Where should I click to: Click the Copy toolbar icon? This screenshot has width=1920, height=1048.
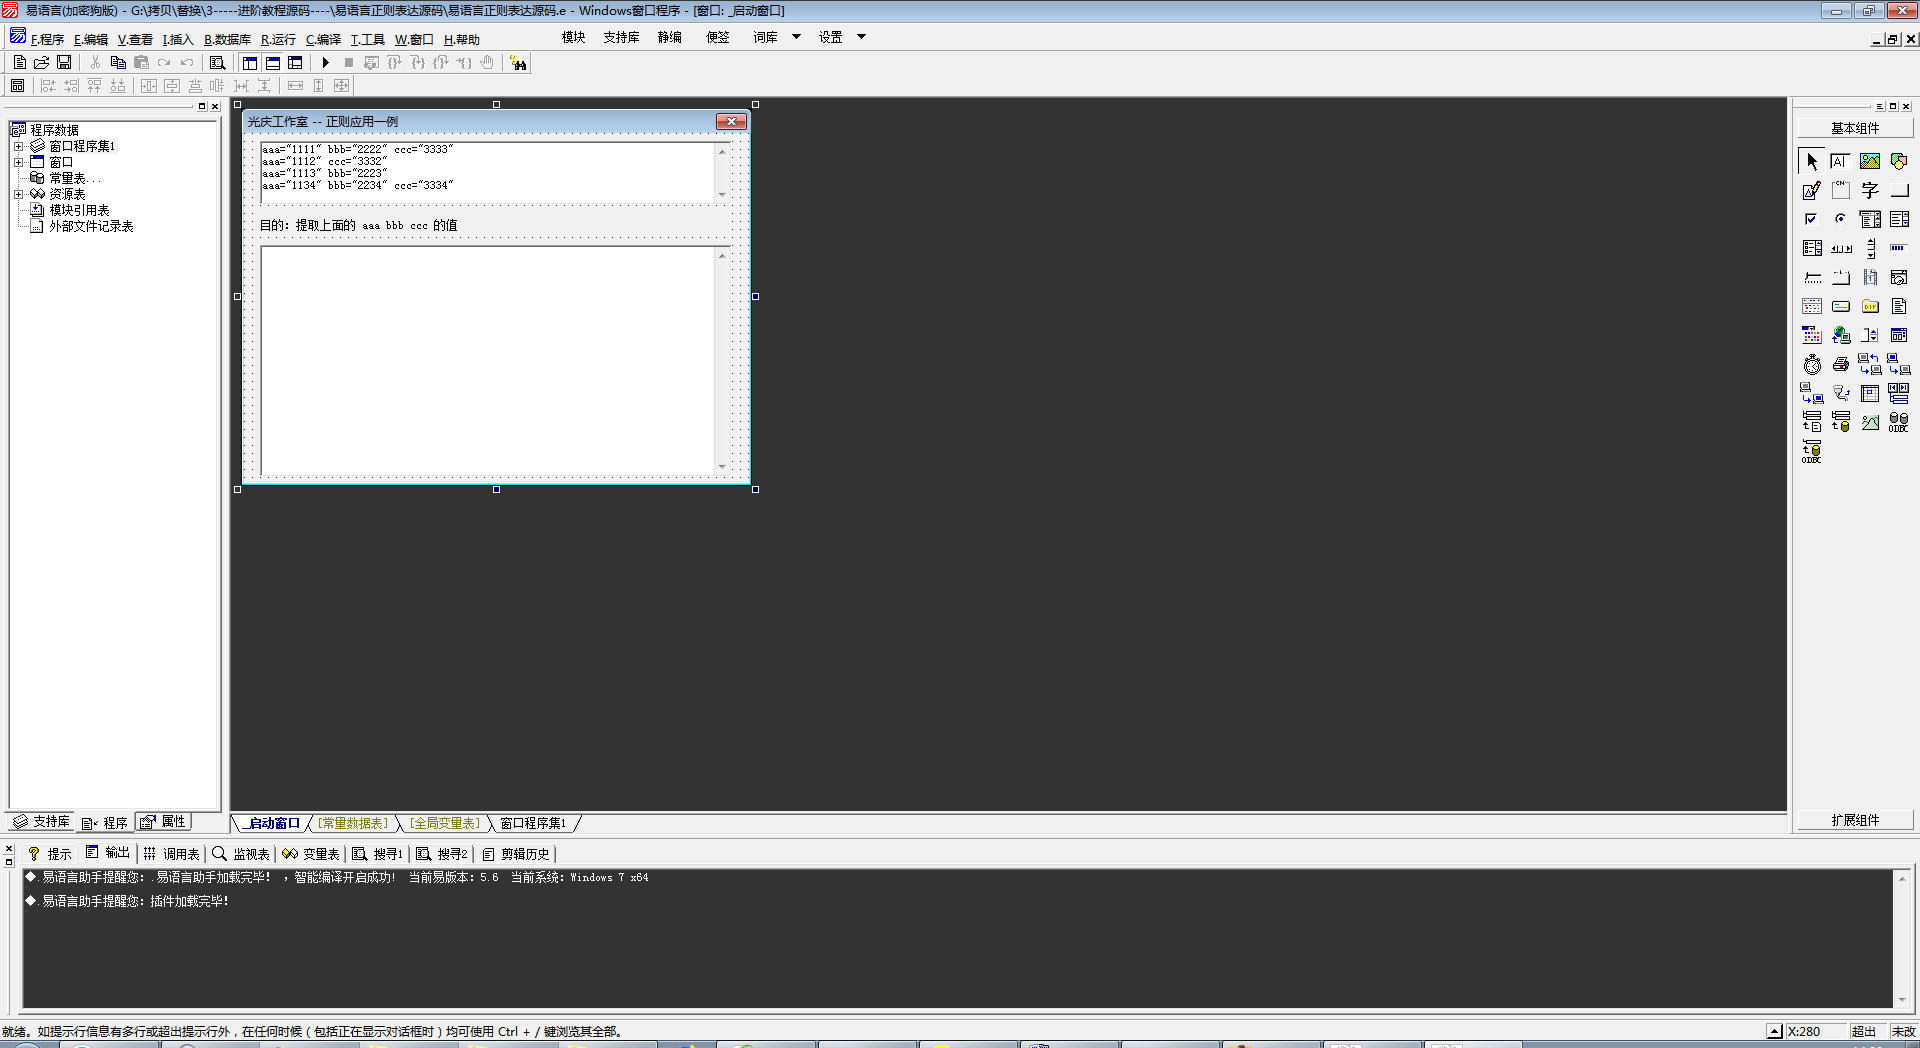click(118, 62)
